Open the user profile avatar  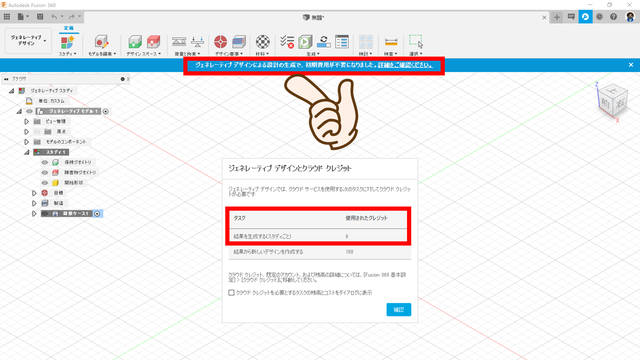coord(630,17)
